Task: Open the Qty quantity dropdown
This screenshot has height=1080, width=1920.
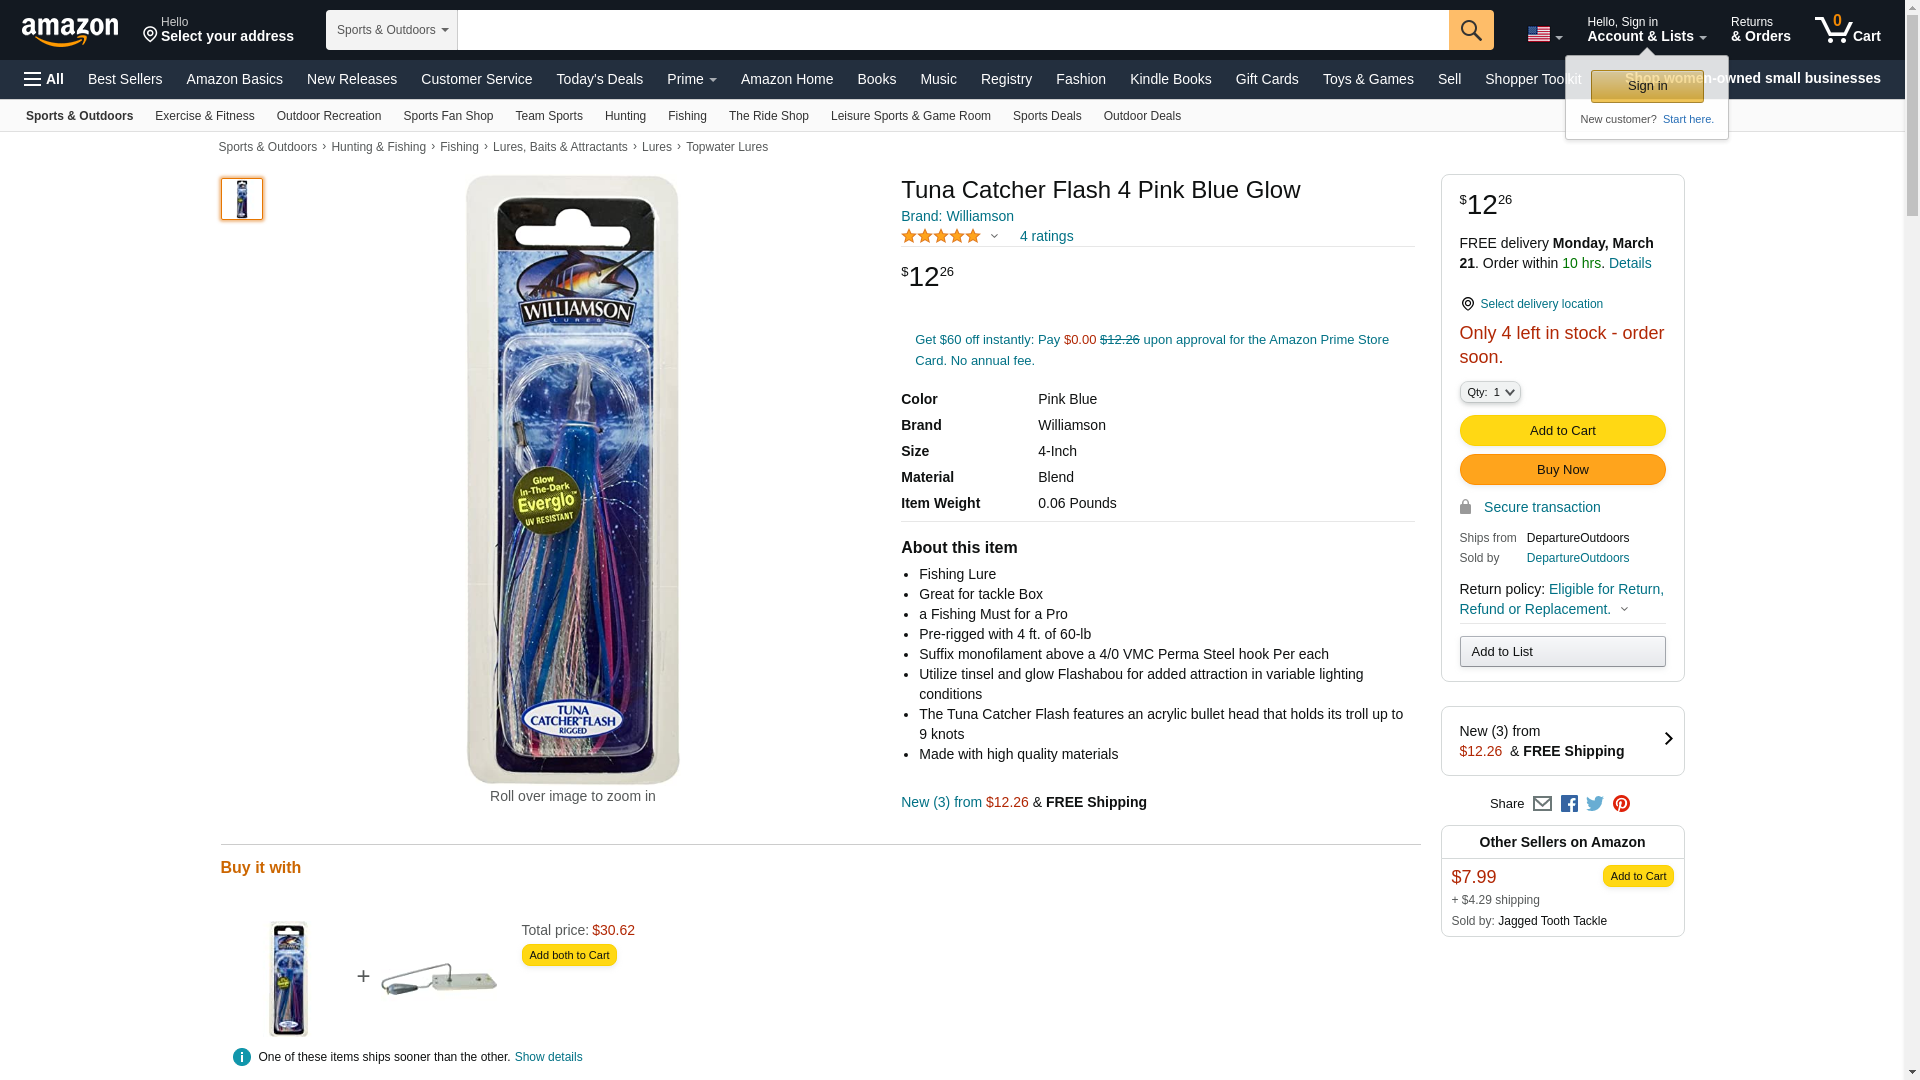Action: [x=1489, y=393]
